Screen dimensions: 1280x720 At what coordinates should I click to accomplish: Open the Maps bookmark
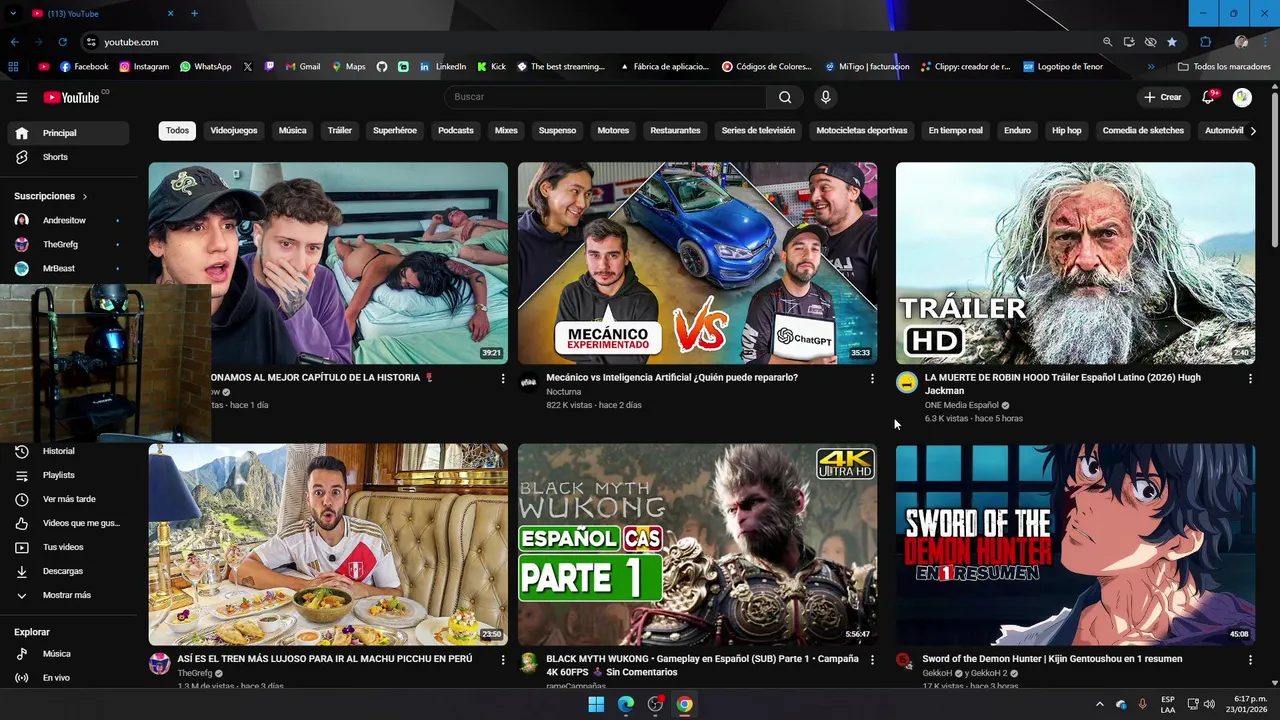click(x=348, y=67)
